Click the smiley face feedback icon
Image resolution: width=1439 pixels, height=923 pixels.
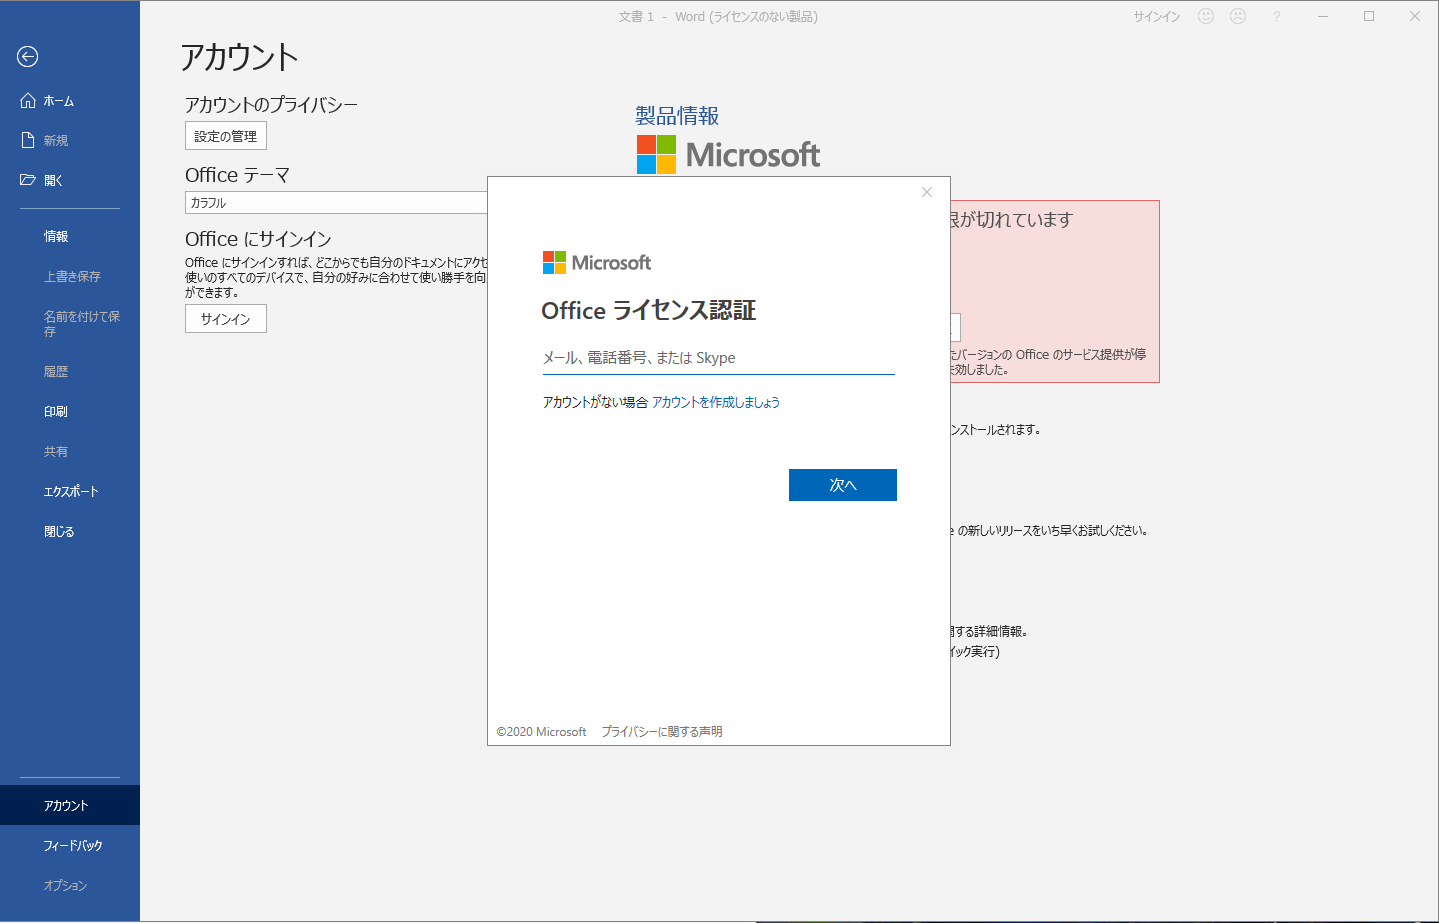pos(1206,16)
